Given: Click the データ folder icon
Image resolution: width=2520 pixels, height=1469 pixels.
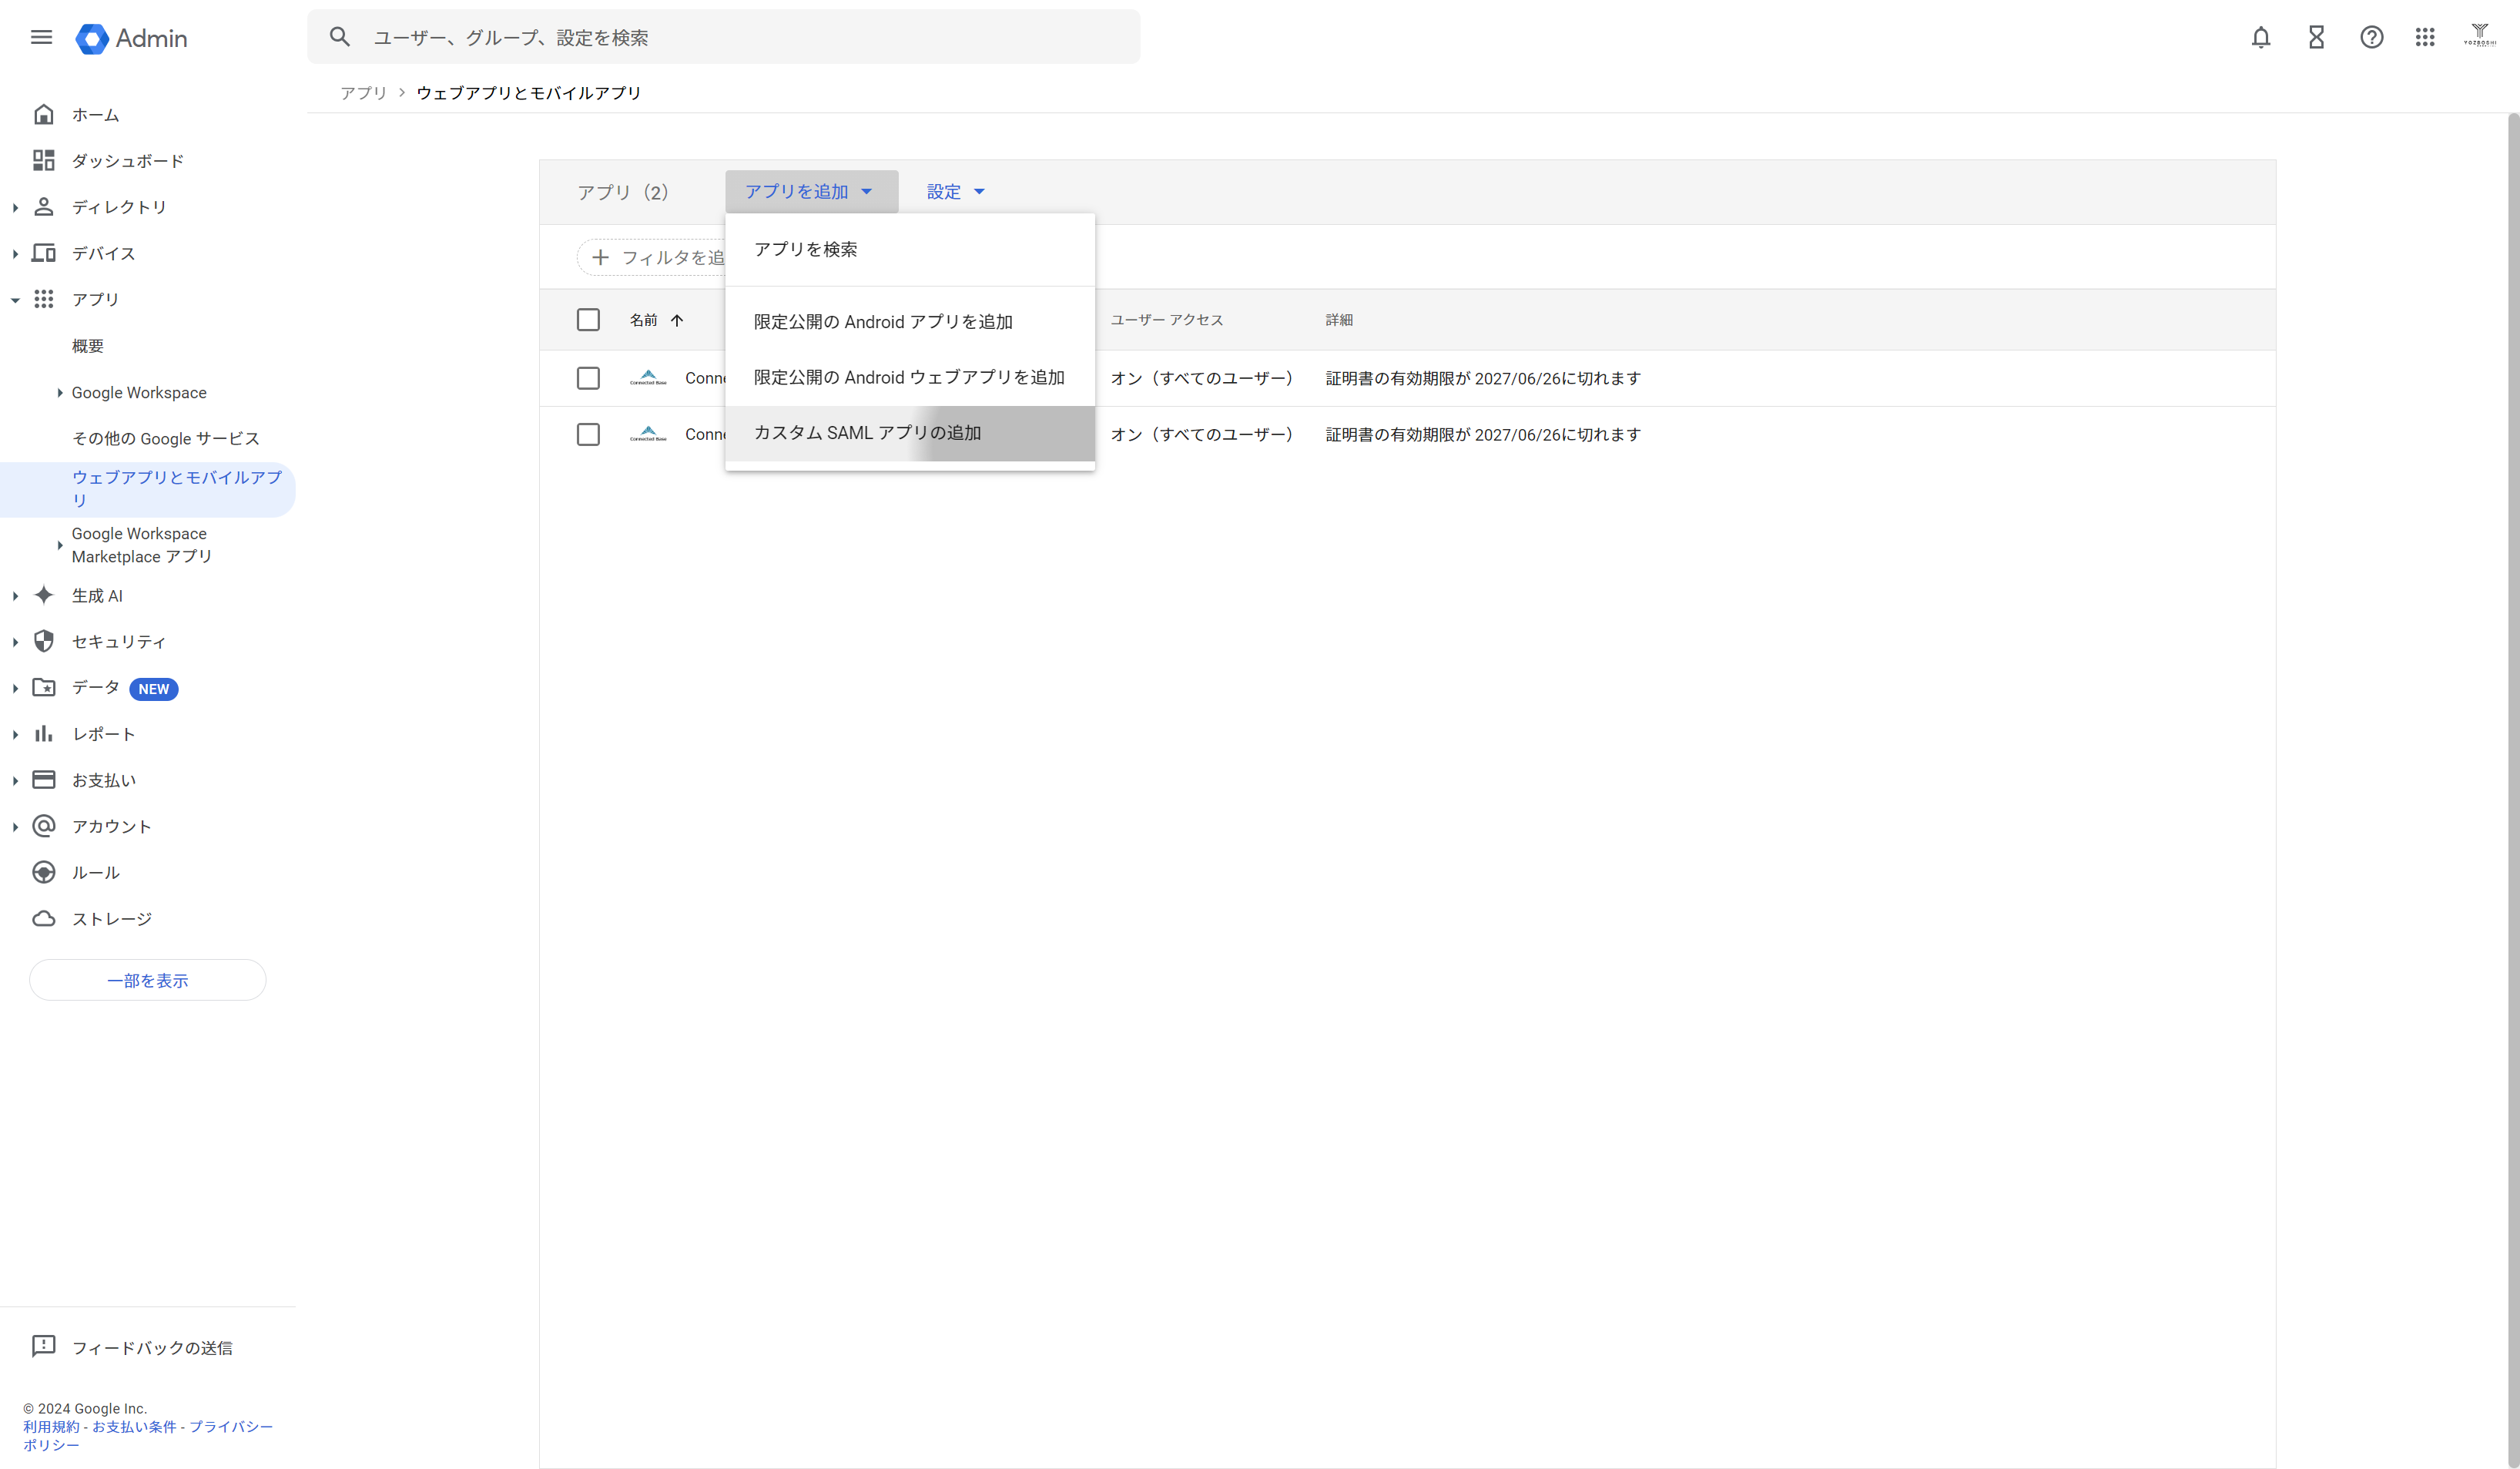Looking at the screenshot, I should coord(44,687).
